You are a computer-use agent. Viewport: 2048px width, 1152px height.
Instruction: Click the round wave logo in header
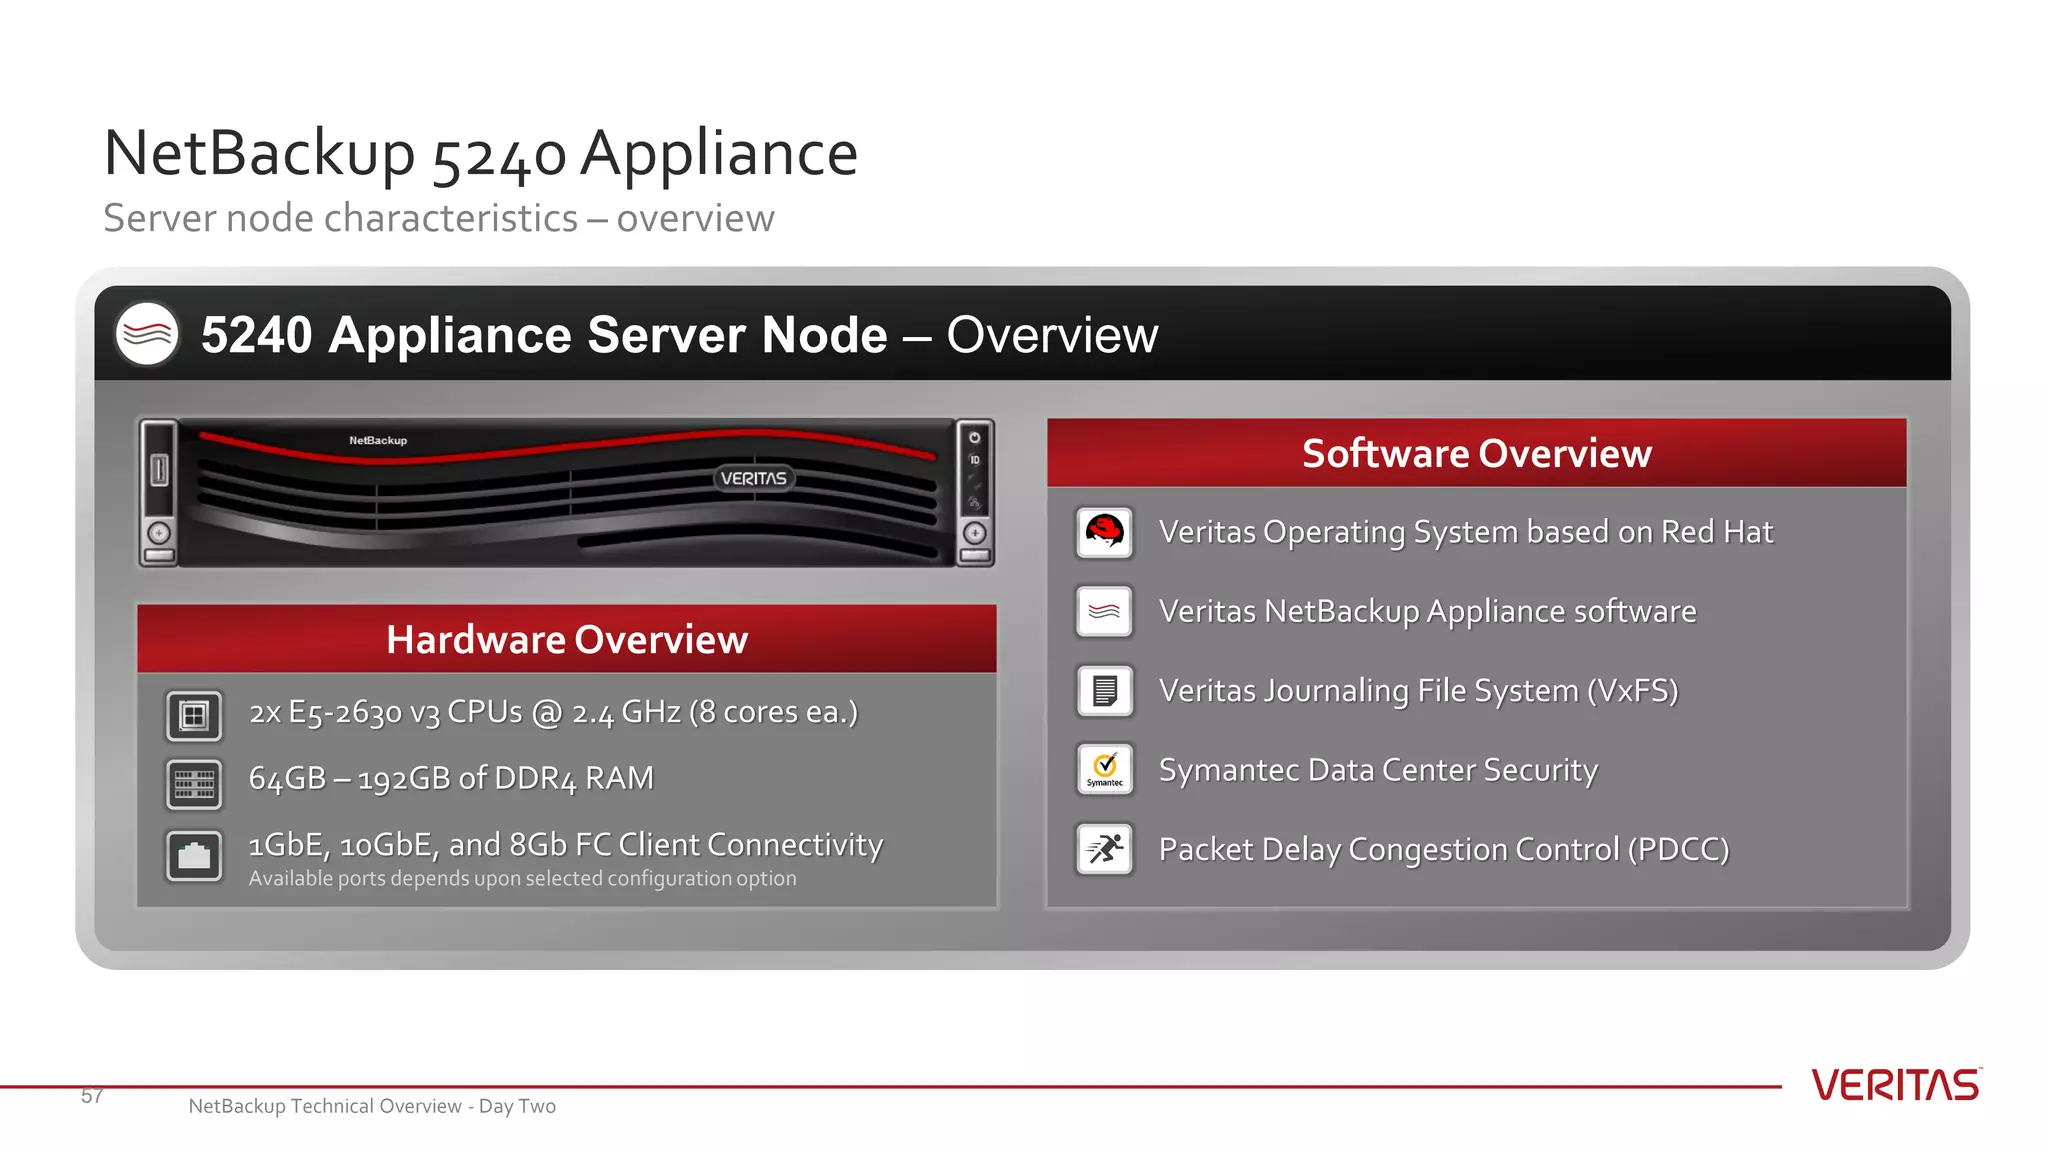coord(147,334)
